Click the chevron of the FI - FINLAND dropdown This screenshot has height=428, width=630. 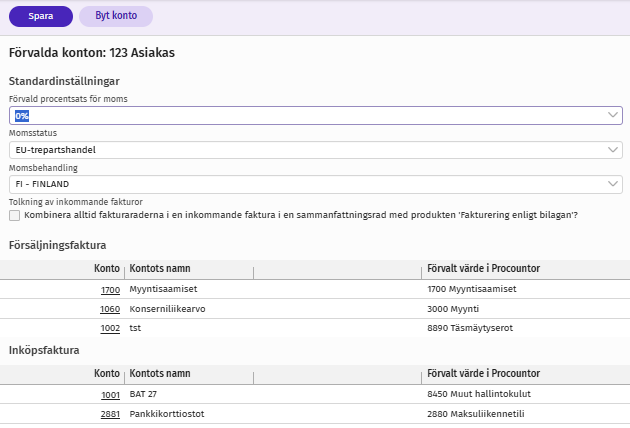pyautogui.click(x=613, y=184)
